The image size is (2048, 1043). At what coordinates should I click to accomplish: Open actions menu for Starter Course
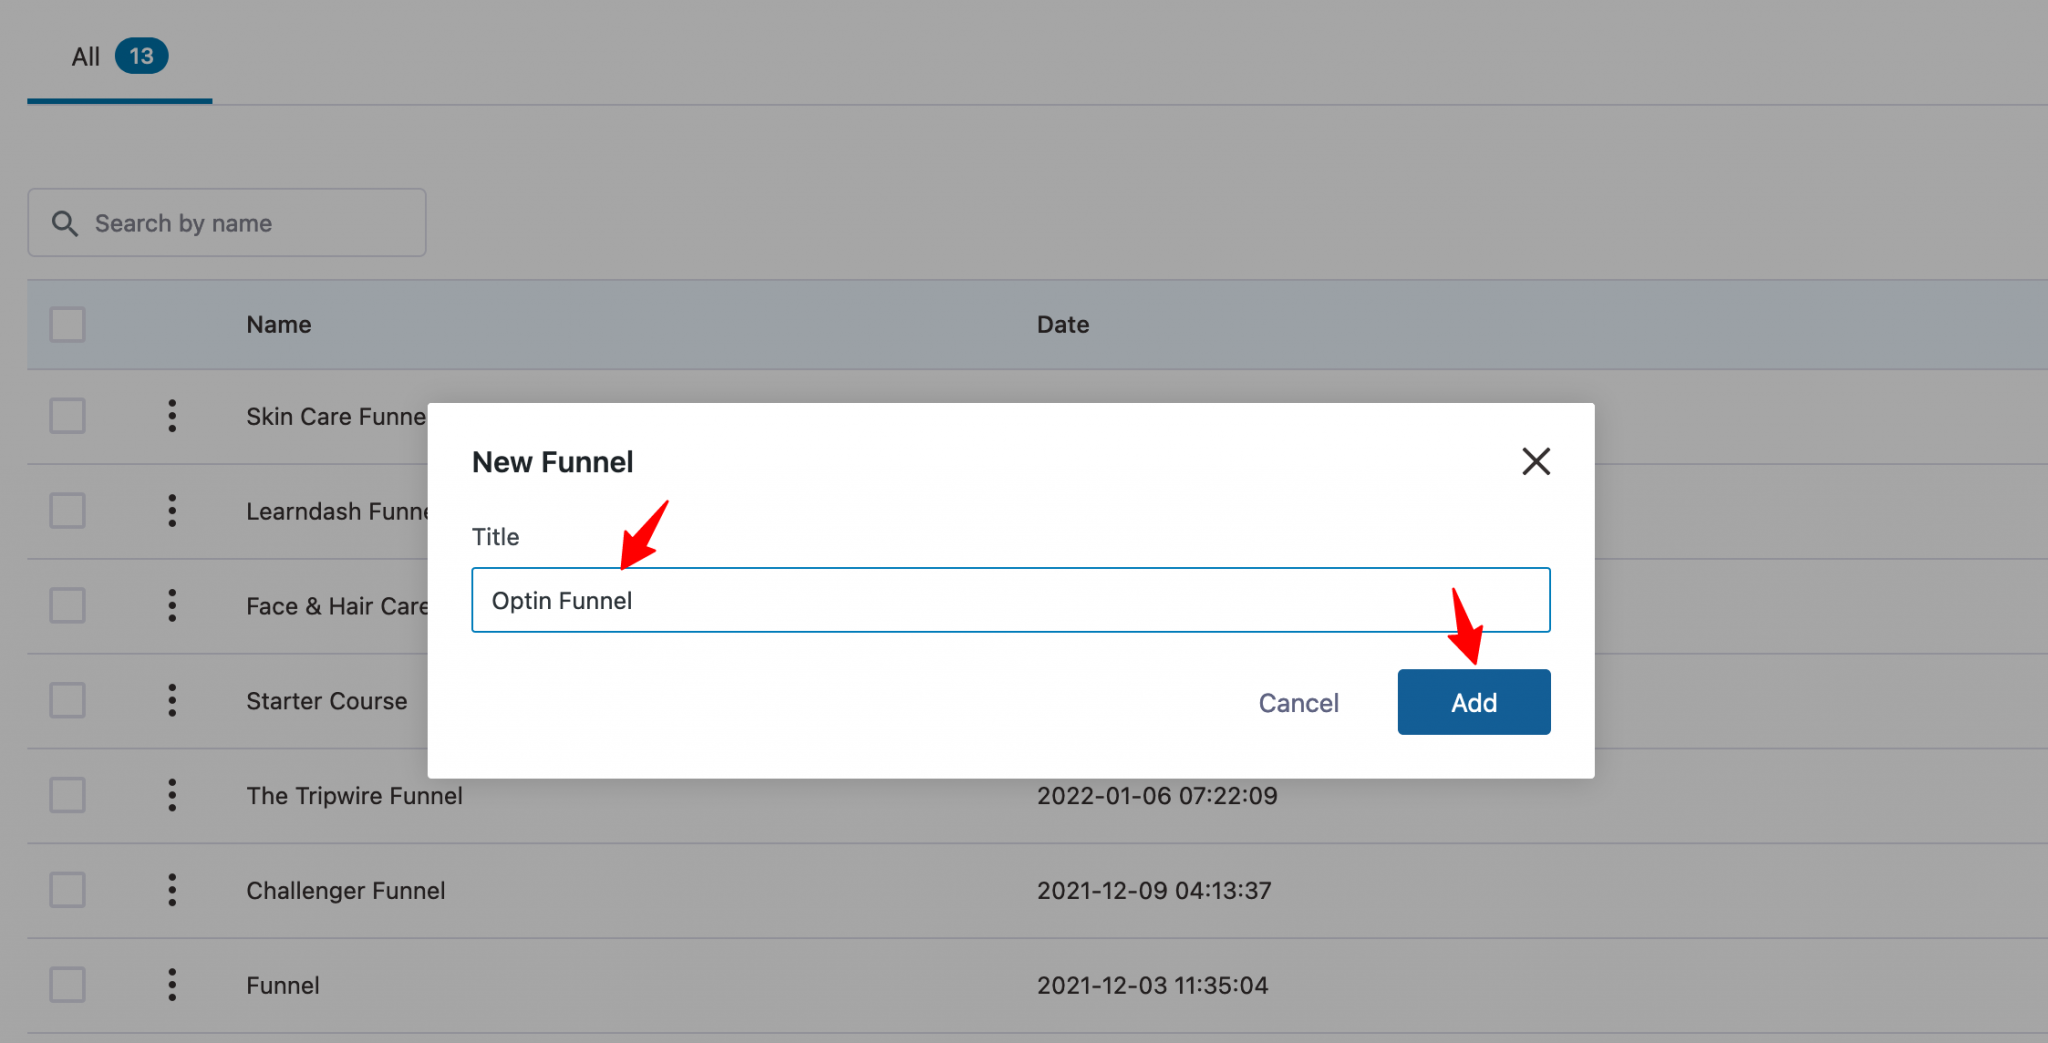(172, 700)
